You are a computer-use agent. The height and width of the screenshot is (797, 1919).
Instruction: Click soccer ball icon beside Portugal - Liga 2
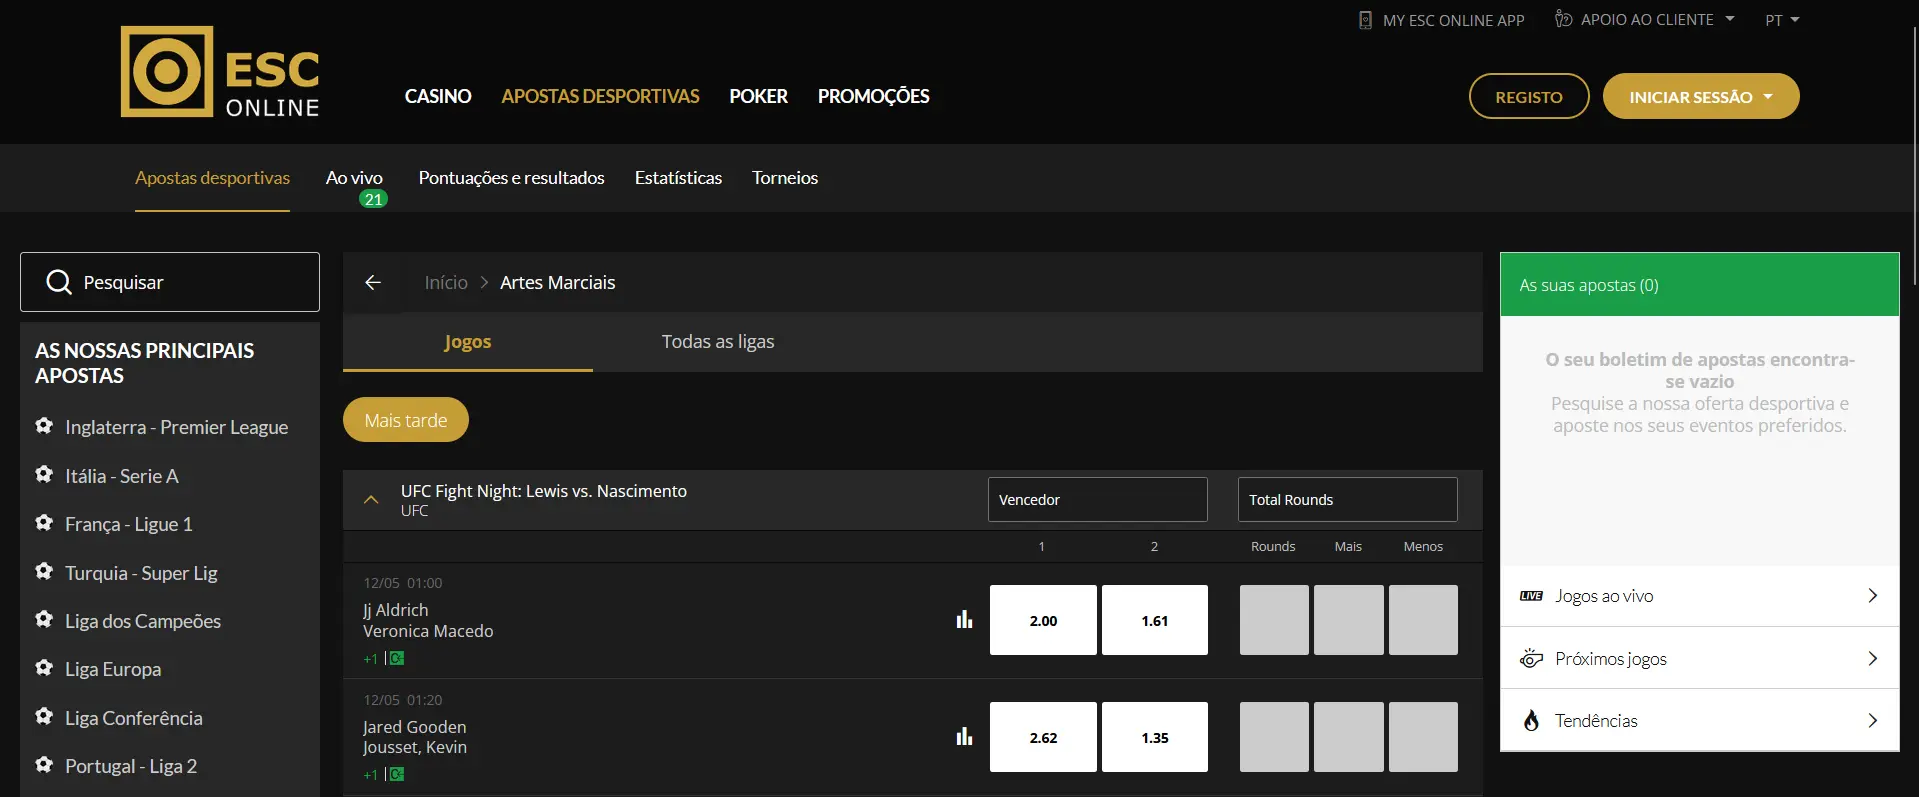coord(44,765)
